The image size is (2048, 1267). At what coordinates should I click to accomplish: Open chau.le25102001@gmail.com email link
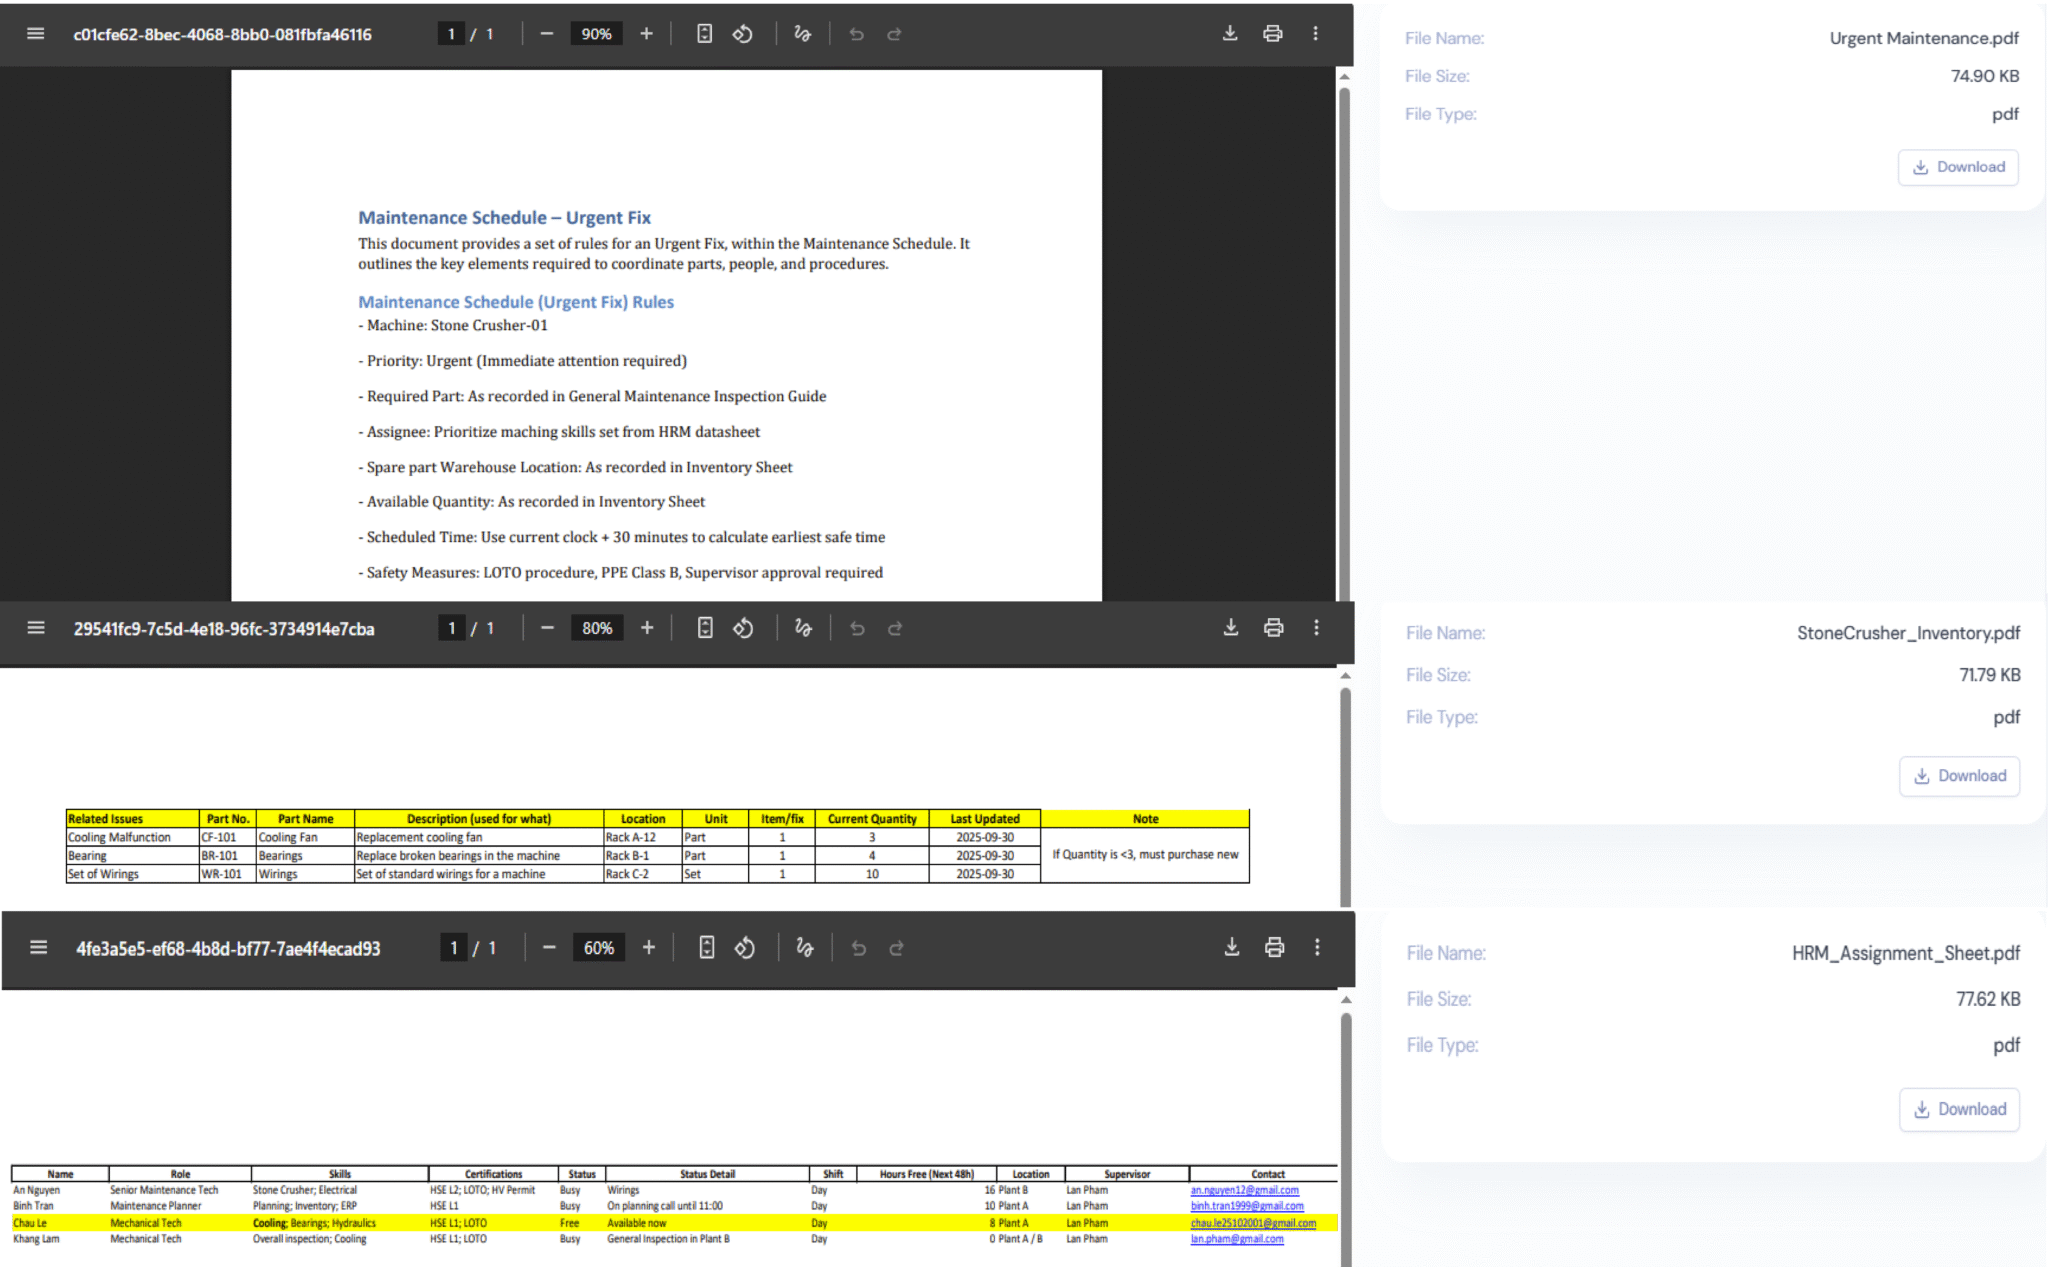click(x=1252, y=1223)
